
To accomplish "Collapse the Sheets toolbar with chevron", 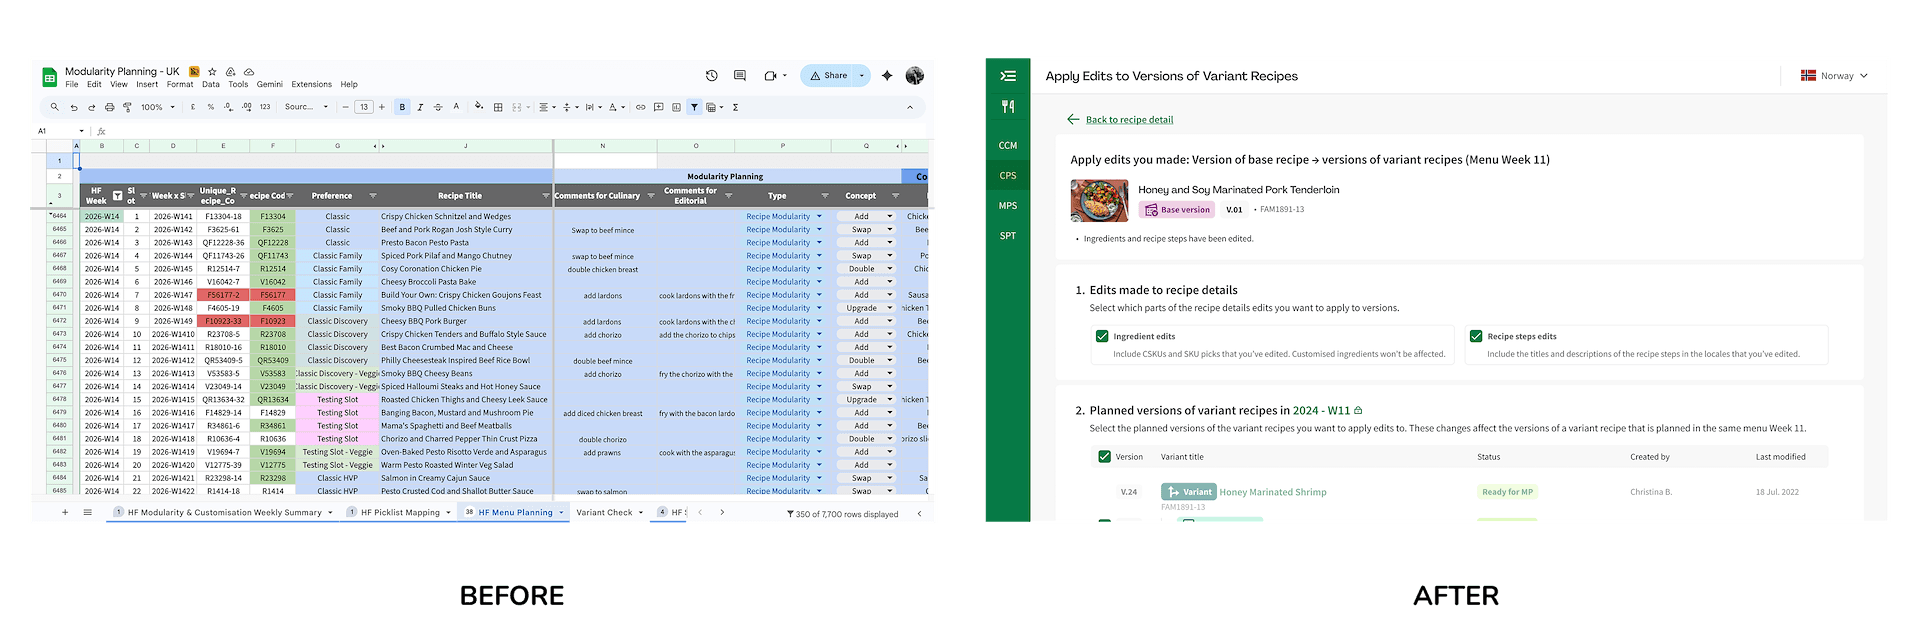I will click(x=910, y=107).
